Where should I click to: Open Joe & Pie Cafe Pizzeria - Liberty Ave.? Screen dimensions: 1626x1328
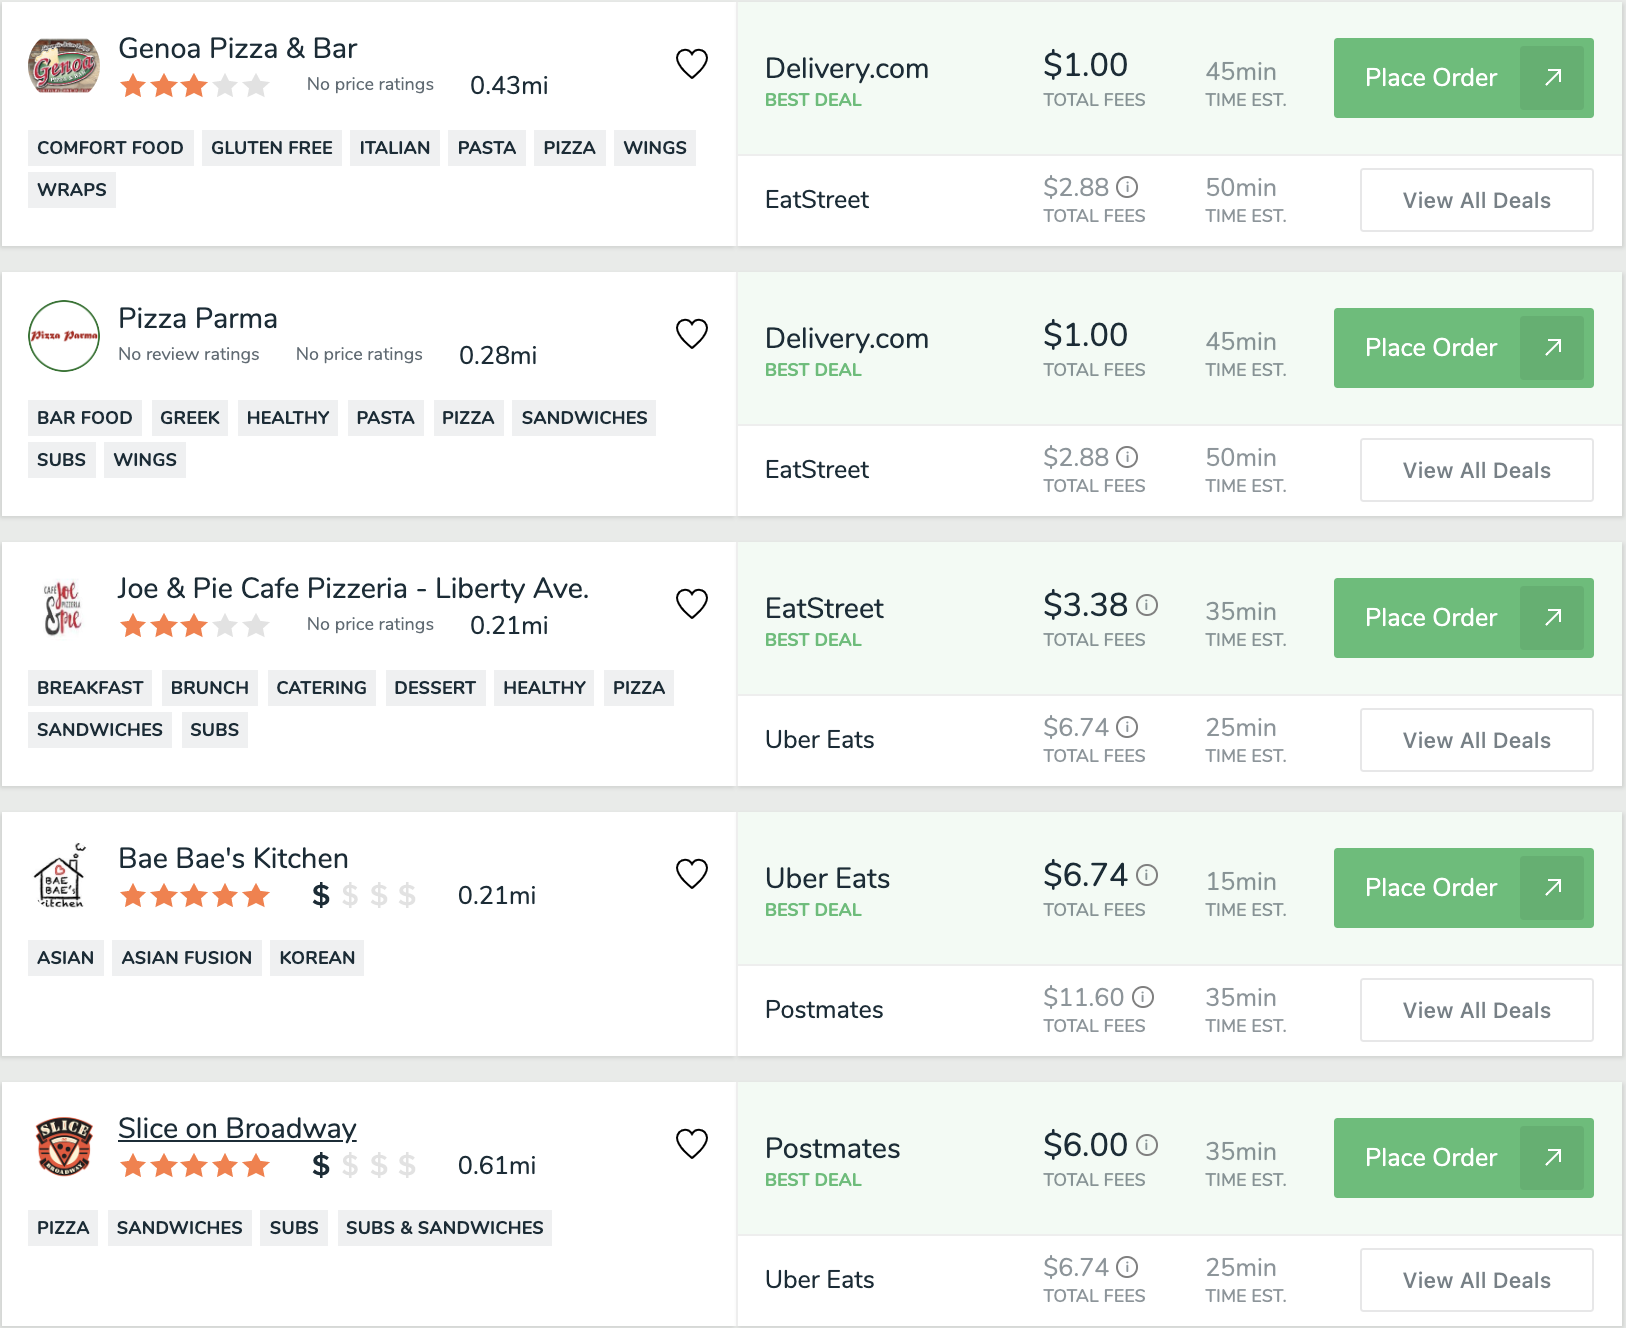pyautogui.click(x=353, y=588)
